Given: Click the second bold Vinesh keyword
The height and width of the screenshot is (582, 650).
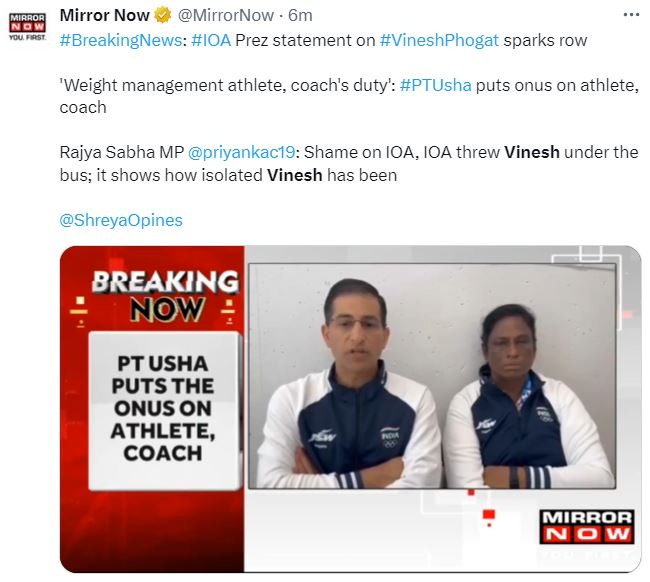Looking at the screenshot, I should coord(295,175).
